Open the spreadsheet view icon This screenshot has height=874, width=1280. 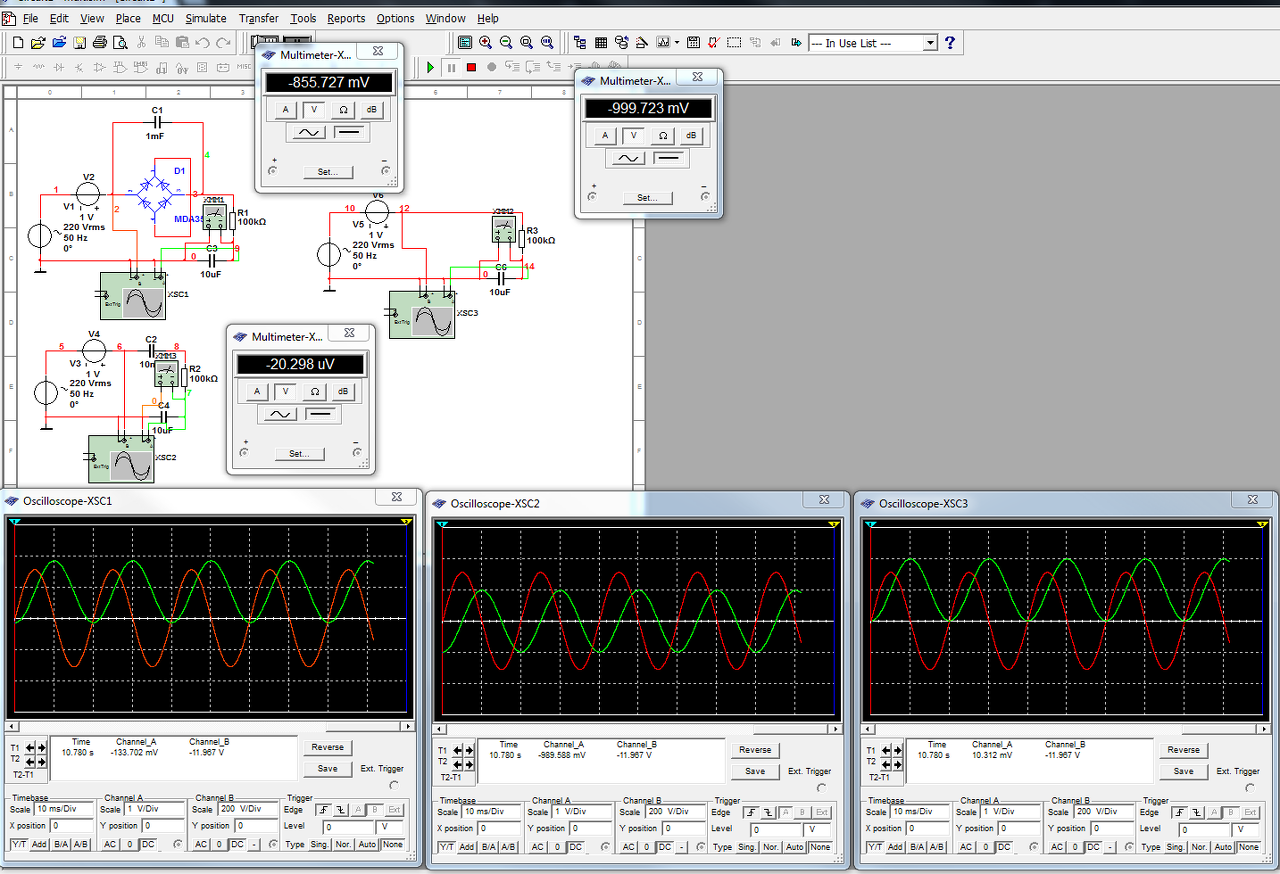(601, 42)
